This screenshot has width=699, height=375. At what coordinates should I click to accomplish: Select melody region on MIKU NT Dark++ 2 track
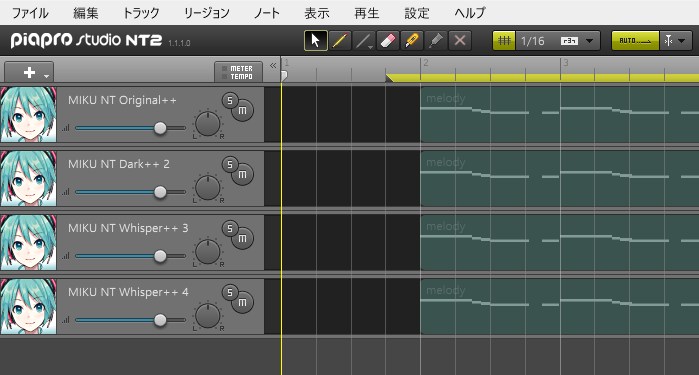point(559,179)
